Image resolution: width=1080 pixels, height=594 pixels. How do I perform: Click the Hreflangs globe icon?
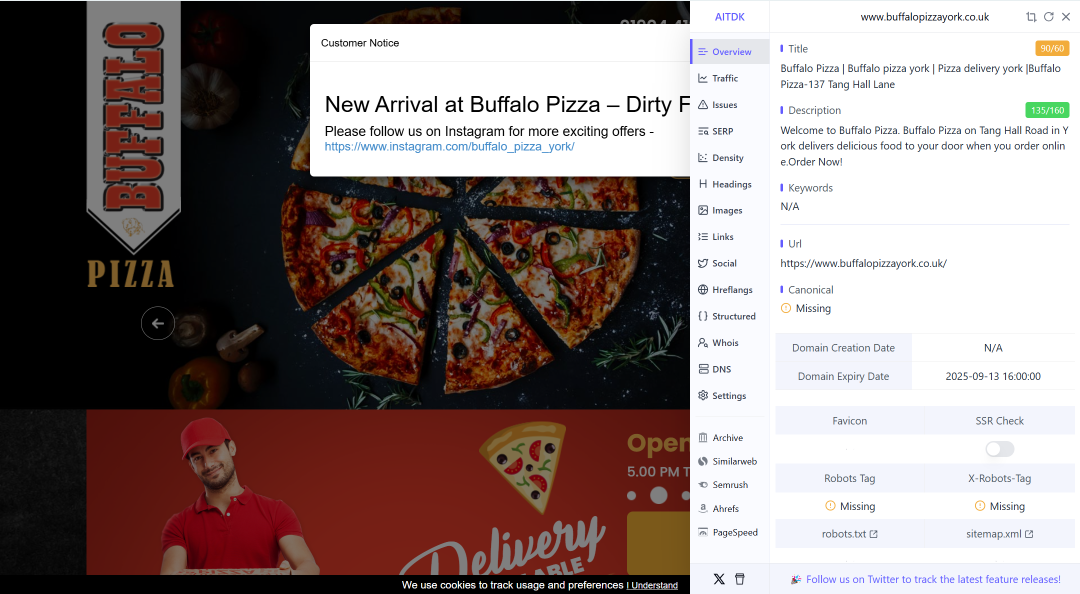pyautogui.click(x=703, y=289)
